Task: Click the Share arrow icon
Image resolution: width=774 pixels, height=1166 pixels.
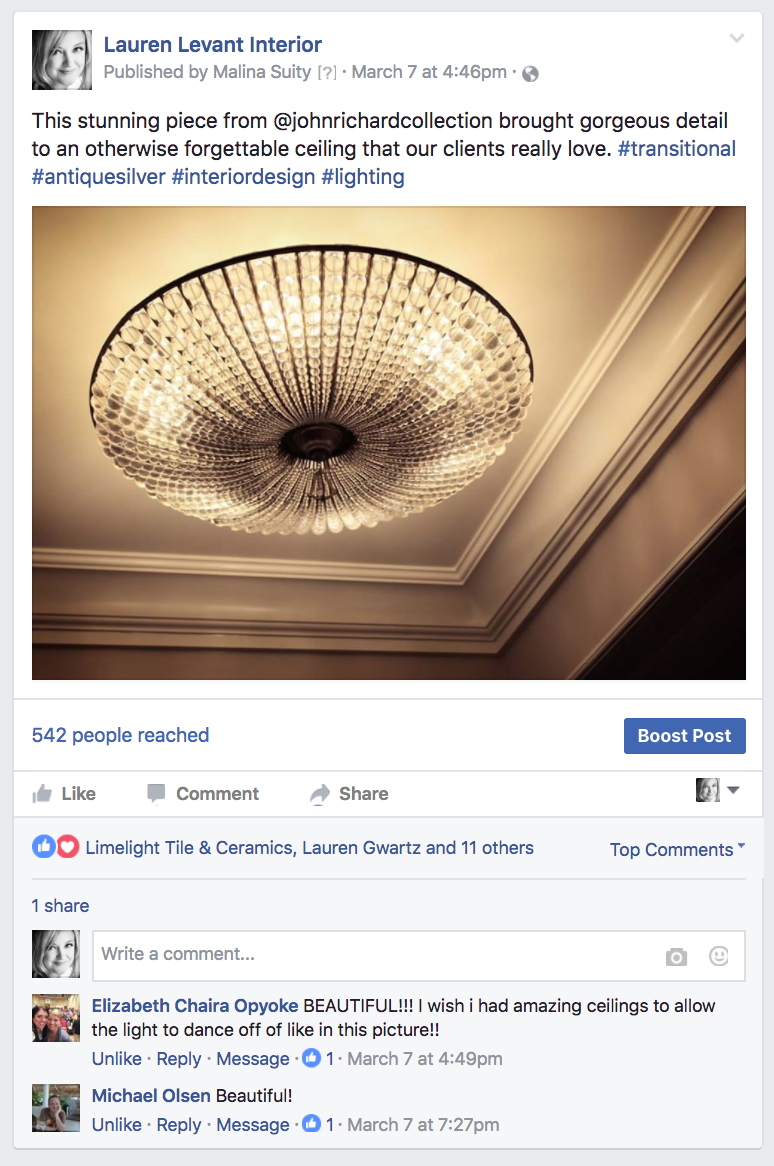Action: (320, 794)
